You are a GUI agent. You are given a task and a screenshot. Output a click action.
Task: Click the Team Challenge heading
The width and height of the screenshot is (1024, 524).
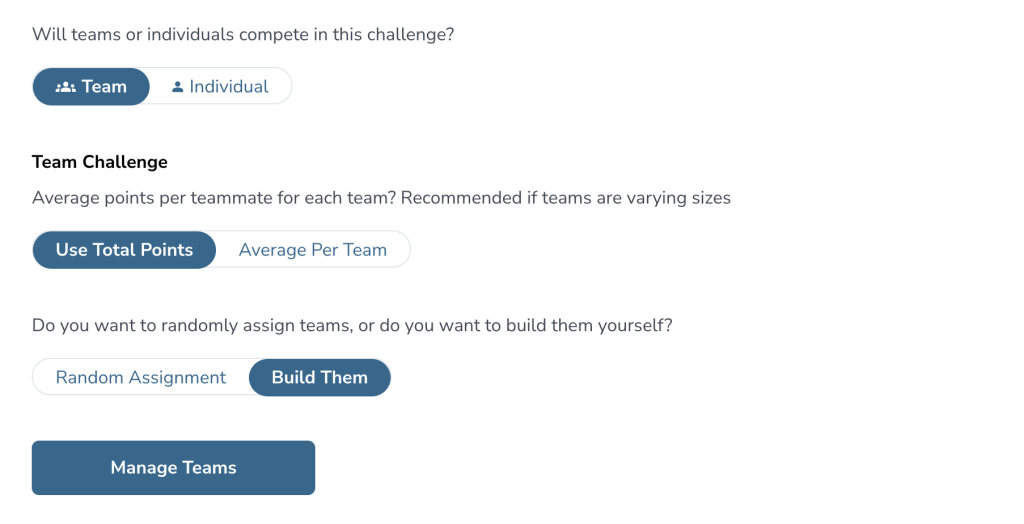(x=100, y=162)
